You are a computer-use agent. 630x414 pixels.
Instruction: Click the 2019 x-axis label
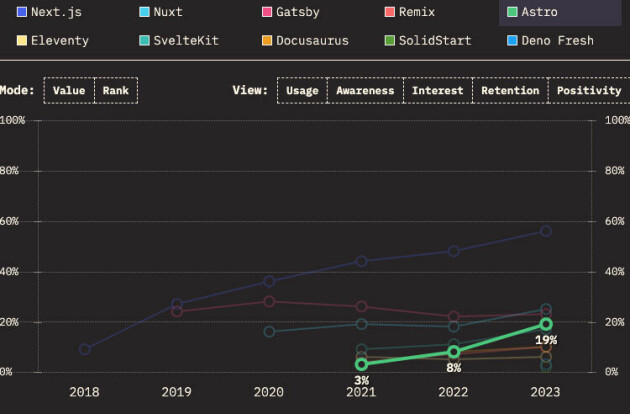coord(176,392)
